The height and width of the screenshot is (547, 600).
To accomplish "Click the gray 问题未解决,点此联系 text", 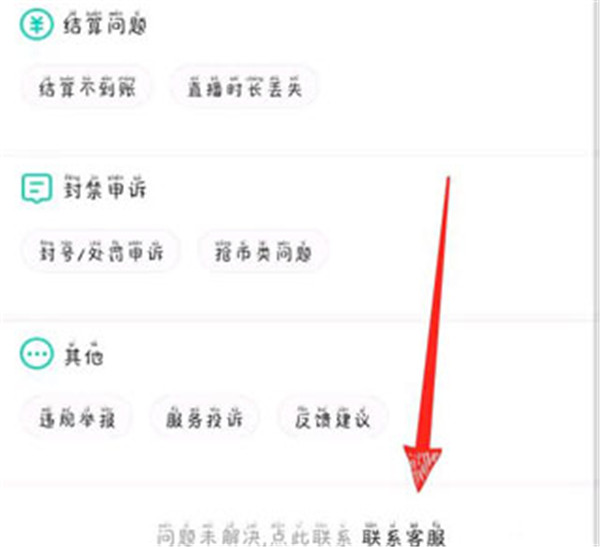I will 254,534.
